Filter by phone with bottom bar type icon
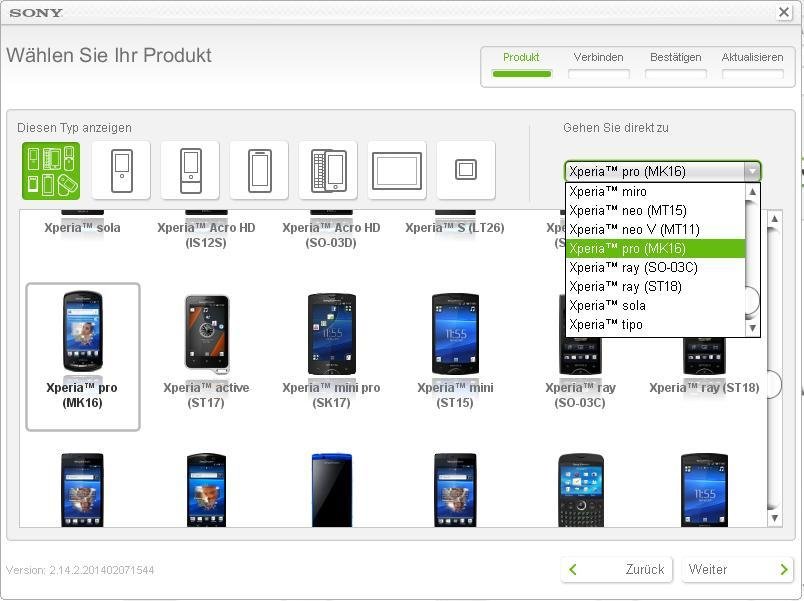 (190, 171)
